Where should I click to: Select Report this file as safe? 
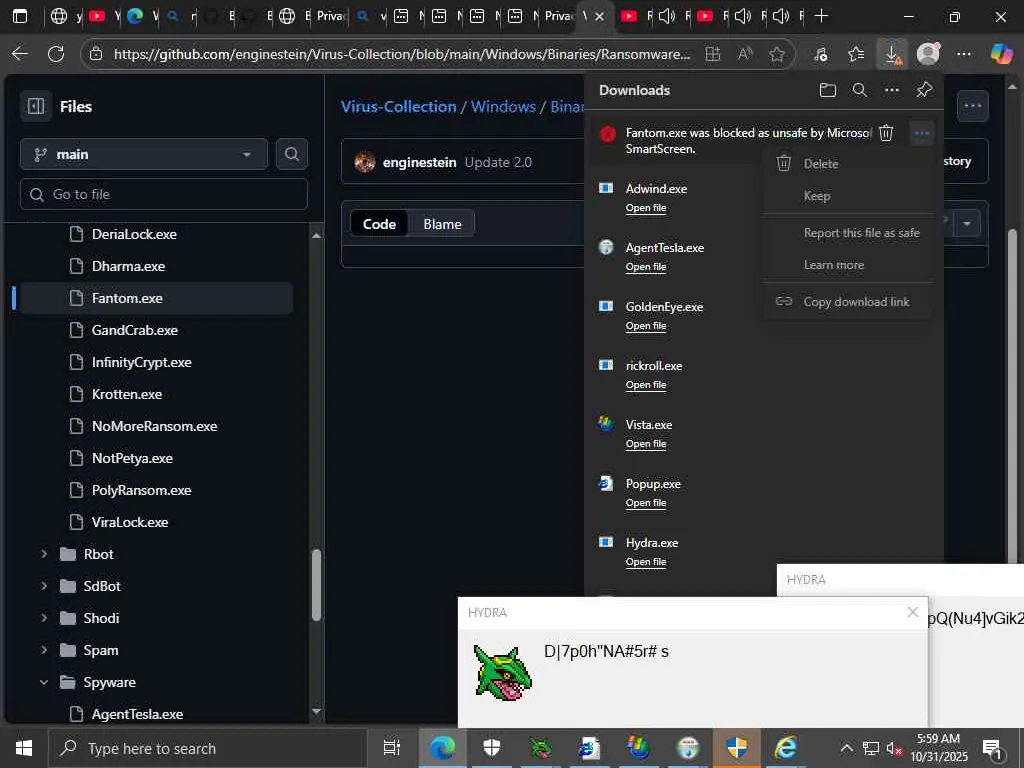pyautogui.click(x=847, y=232)
